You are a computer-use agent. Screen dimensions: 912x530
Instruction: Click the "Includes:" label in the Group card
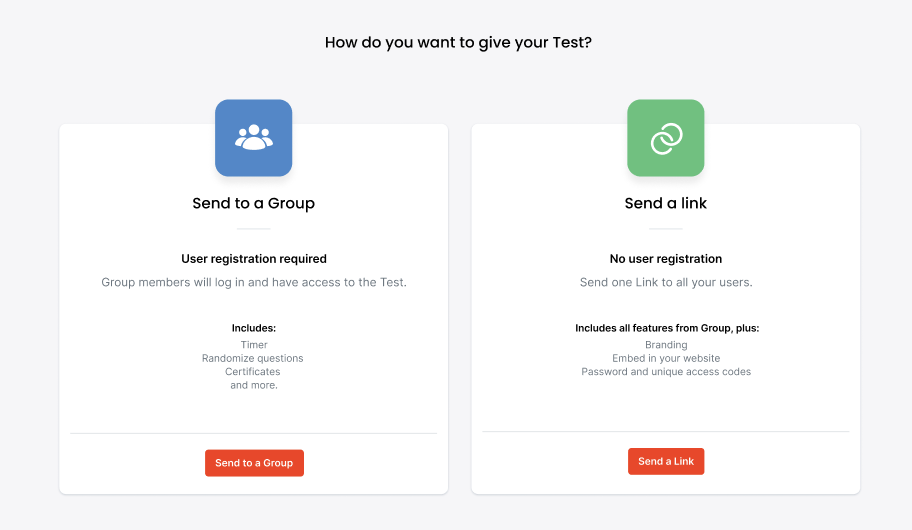pyautogui.click(x=253, y=328)
